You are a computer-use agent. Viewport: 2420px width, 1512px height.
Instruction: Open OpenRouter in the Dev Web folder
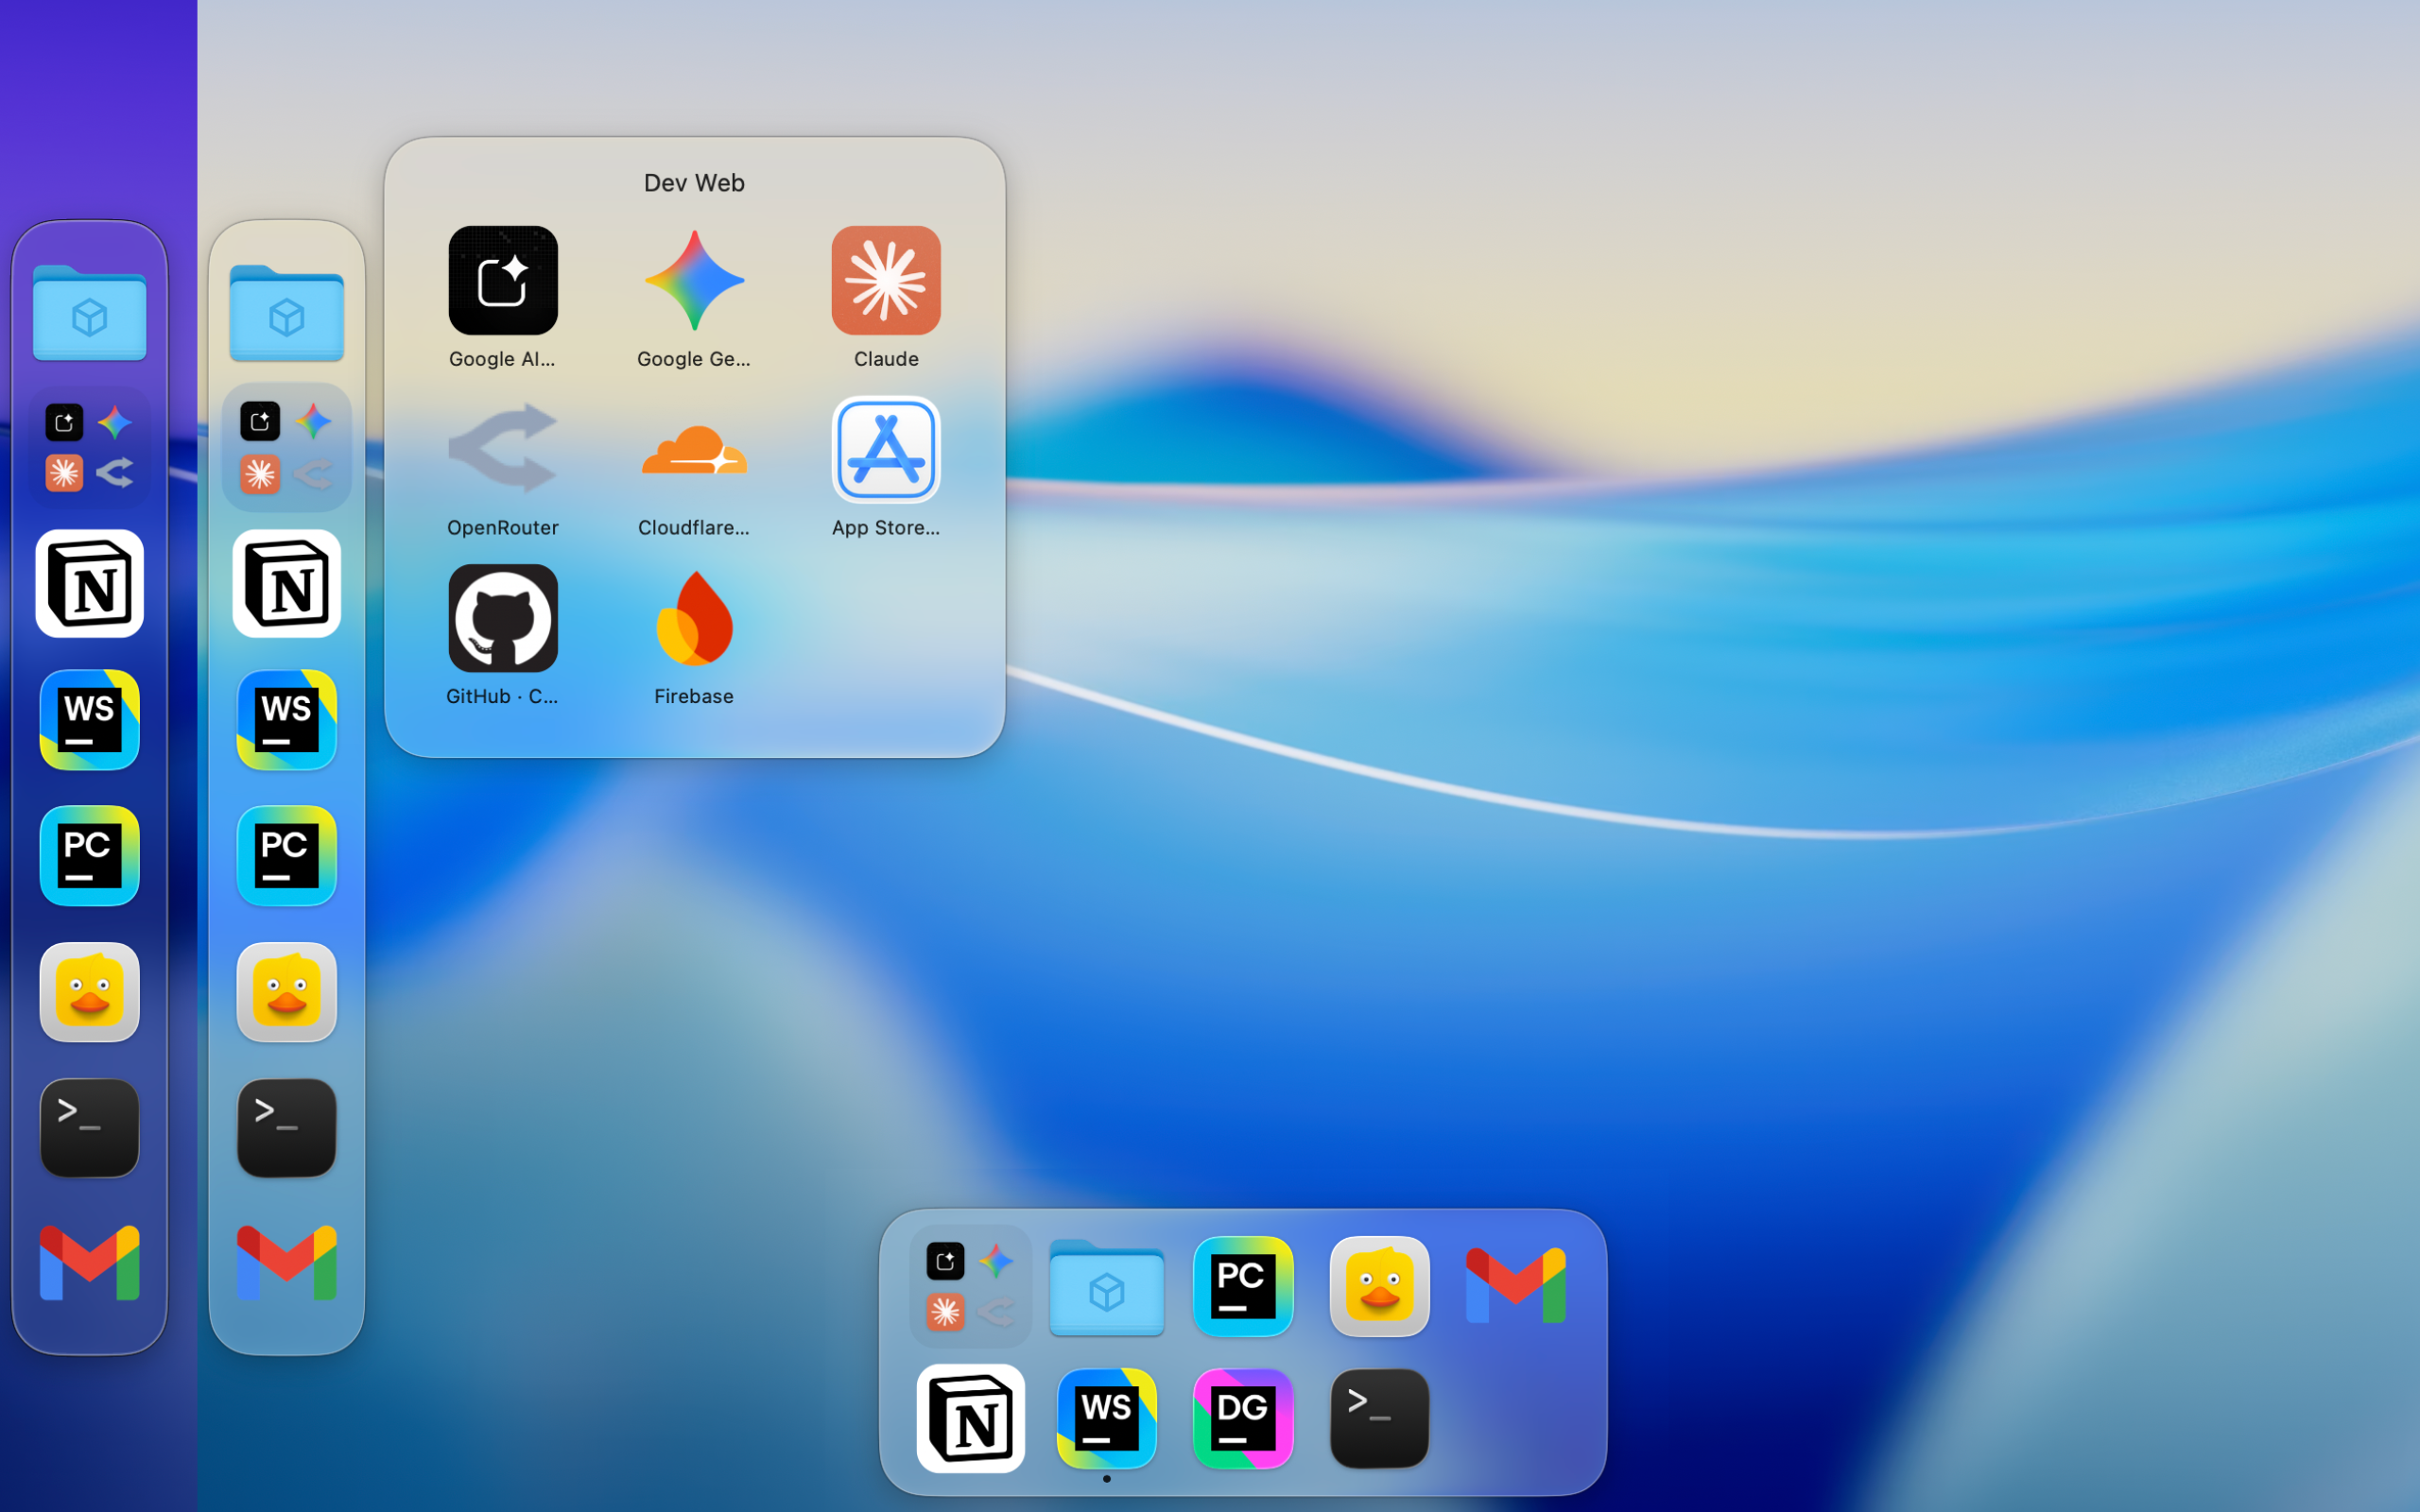503,449
